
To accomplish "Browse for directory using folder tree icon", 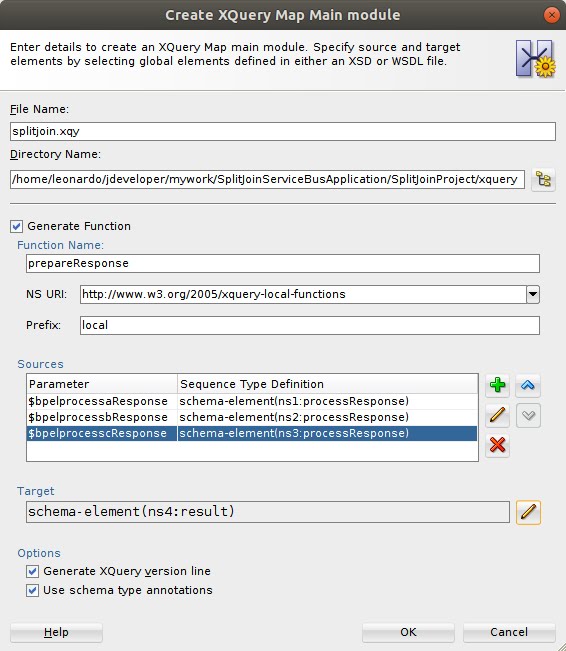I will pyautogui.click(x=543, y=180).
